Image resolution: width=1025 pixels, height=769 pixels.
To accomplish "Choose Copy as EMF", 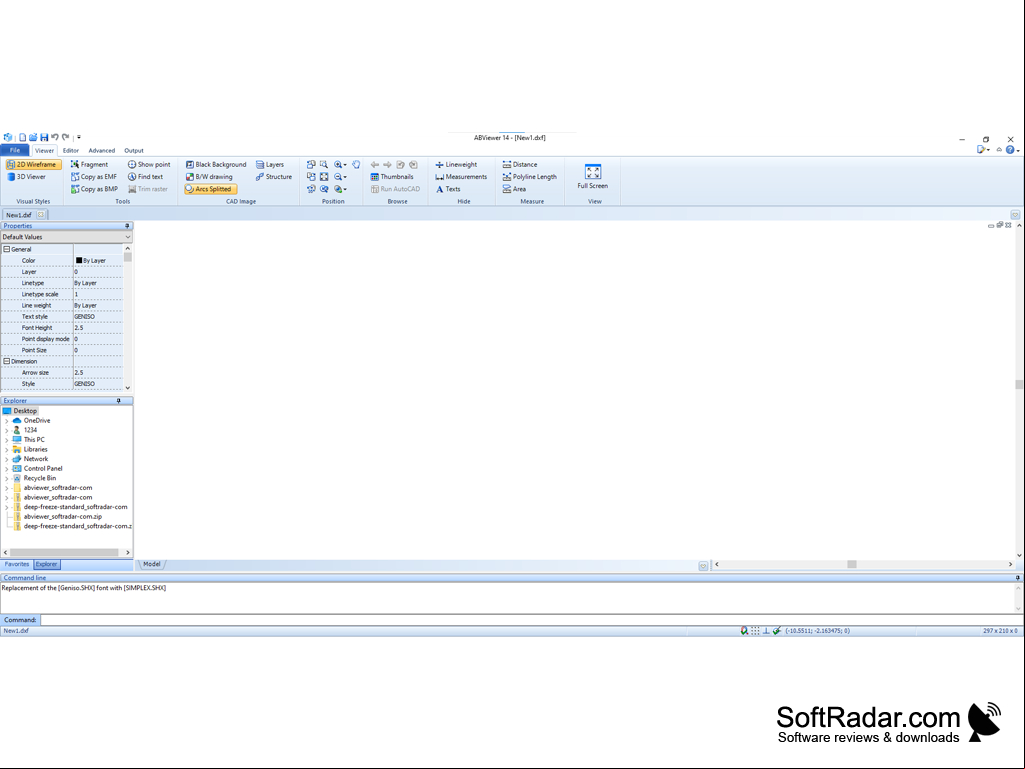I will click(94, 177).
